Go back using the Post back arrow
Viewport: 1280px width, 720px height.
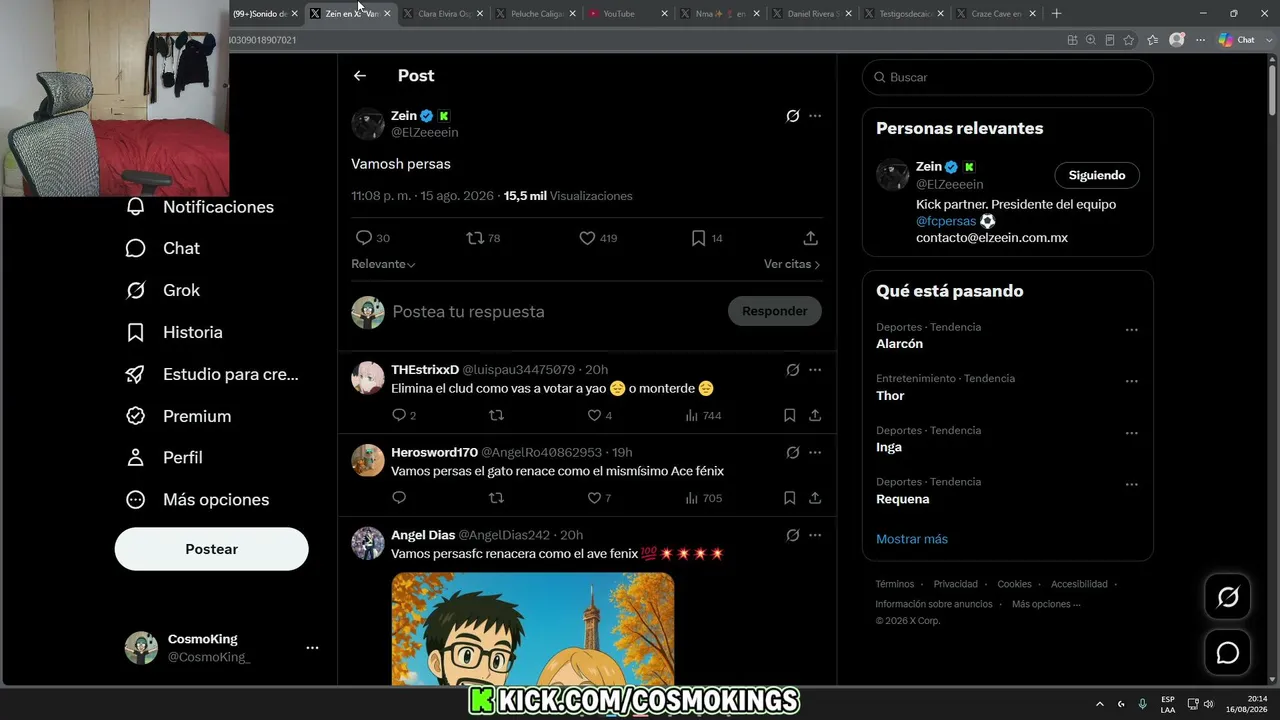360,76
